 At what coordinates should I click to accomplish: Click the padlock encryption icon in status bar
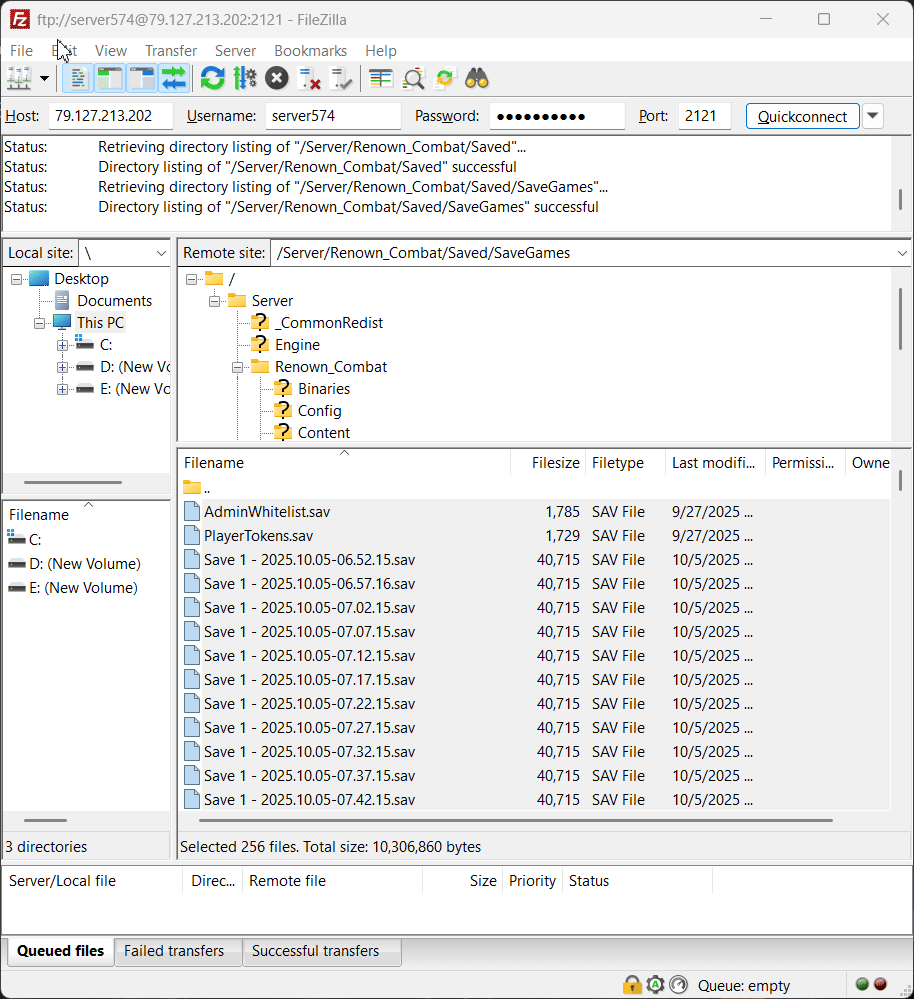[632, 985]
